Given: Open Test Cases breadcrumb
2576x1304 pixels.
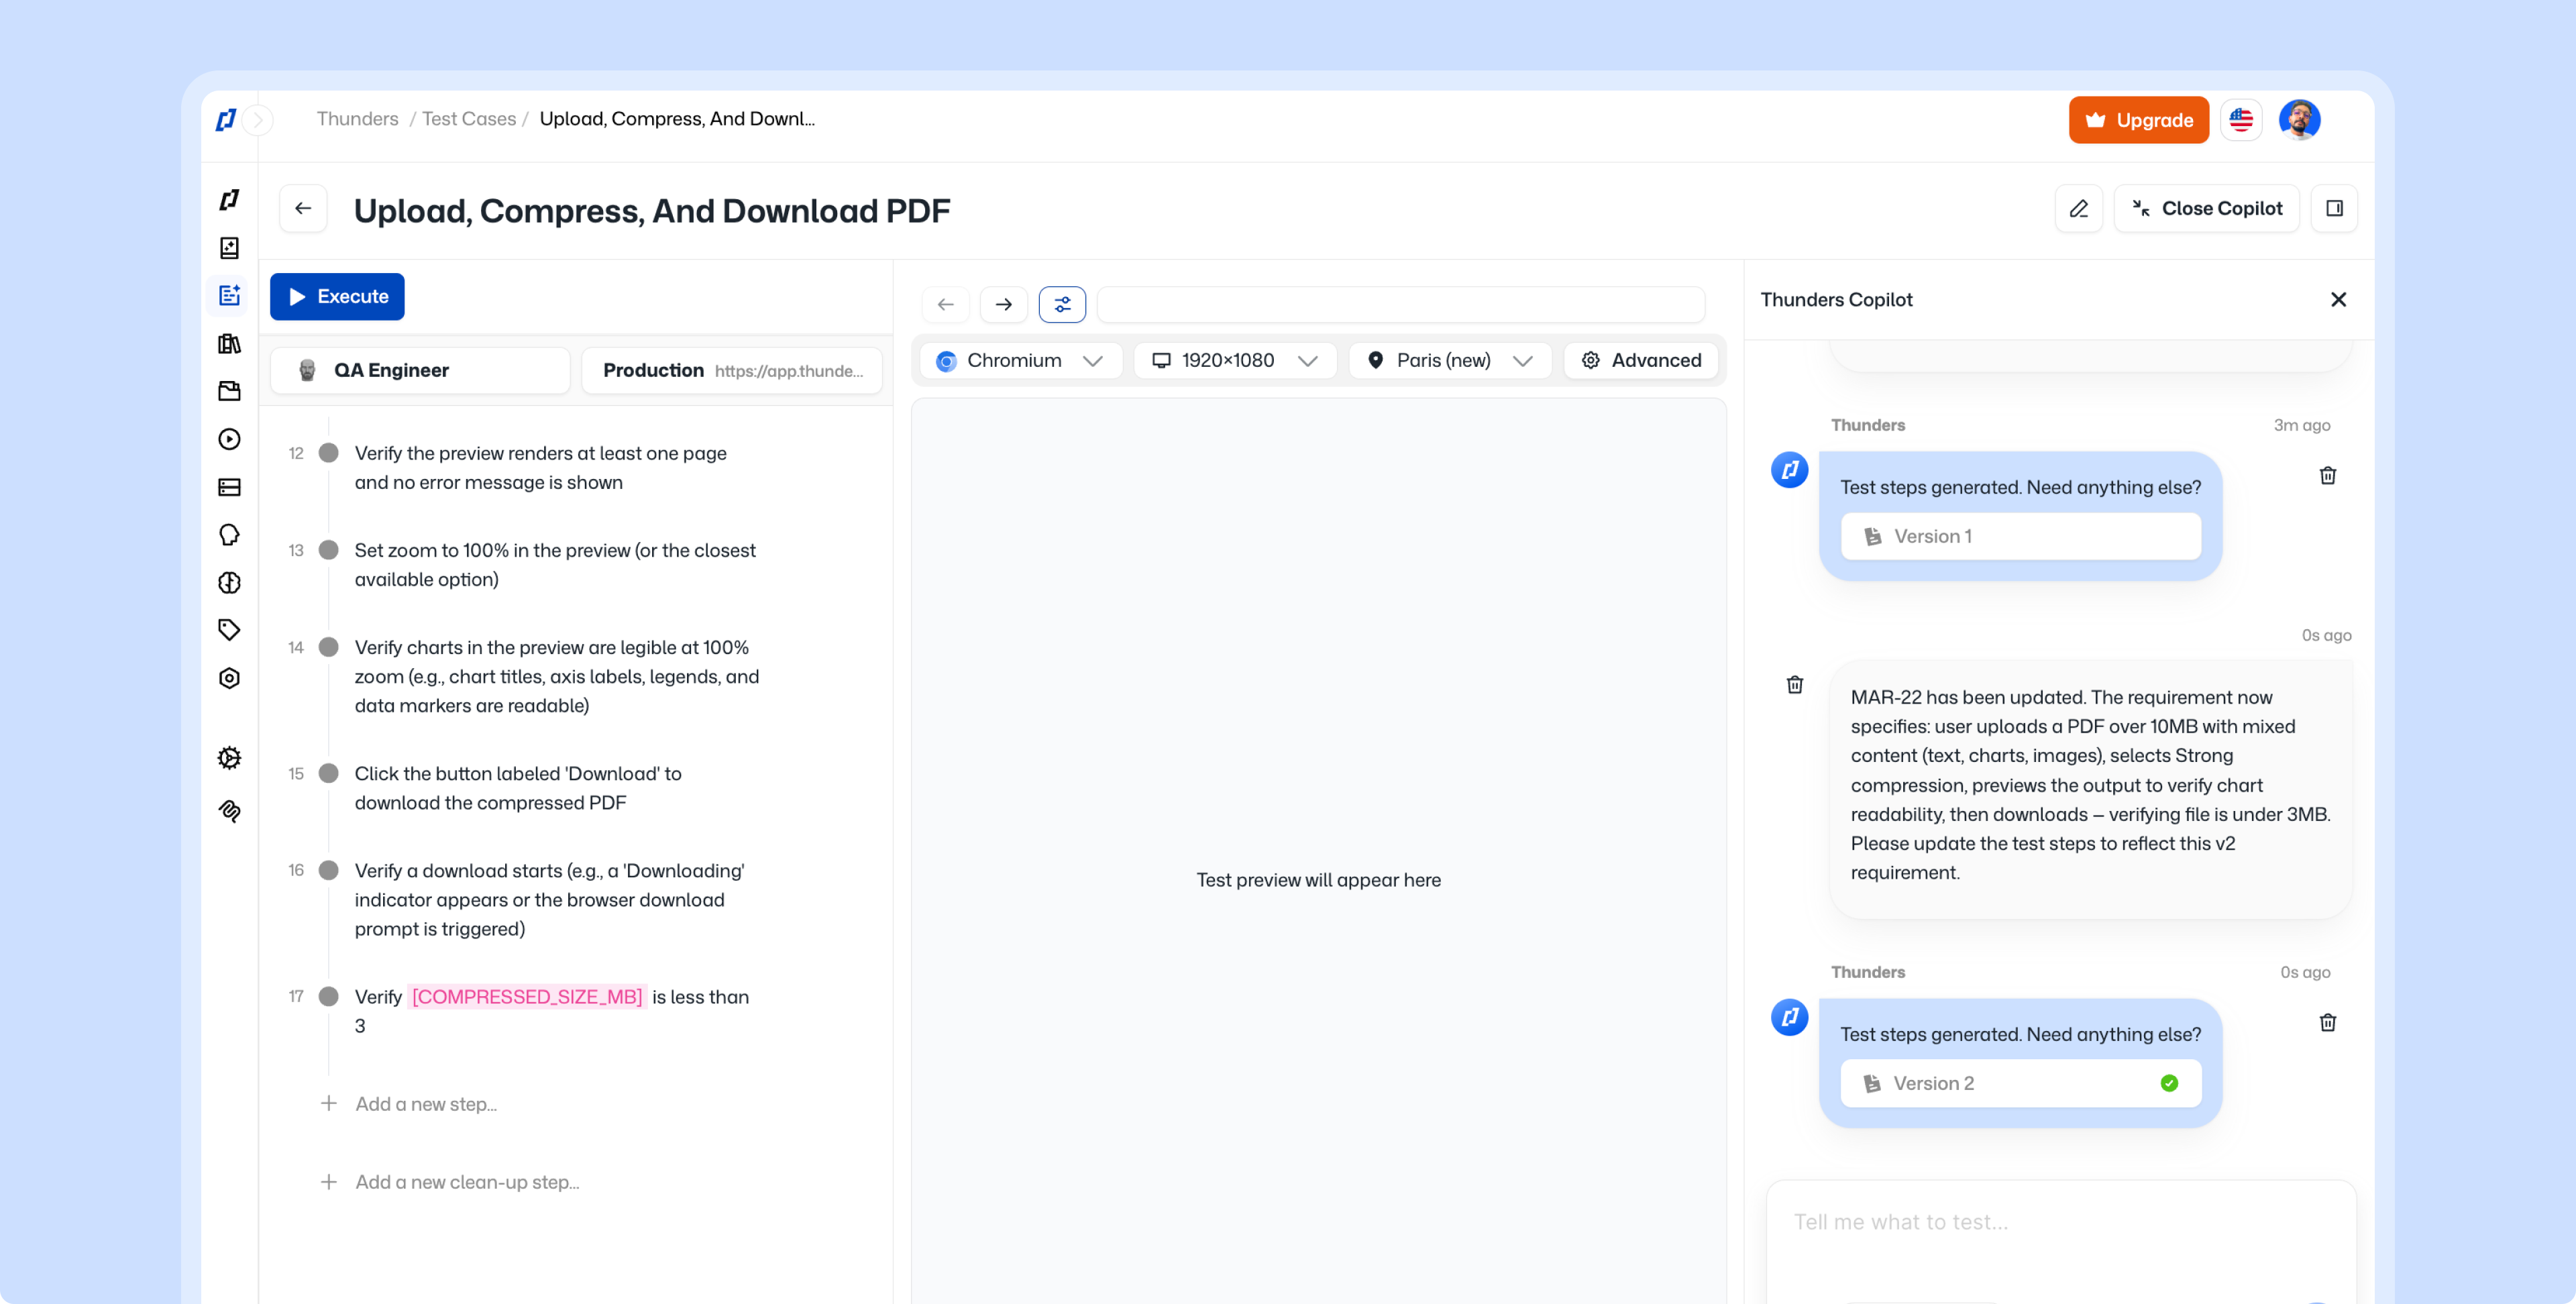Looking at the screenshot, I should tap(468, 118).
